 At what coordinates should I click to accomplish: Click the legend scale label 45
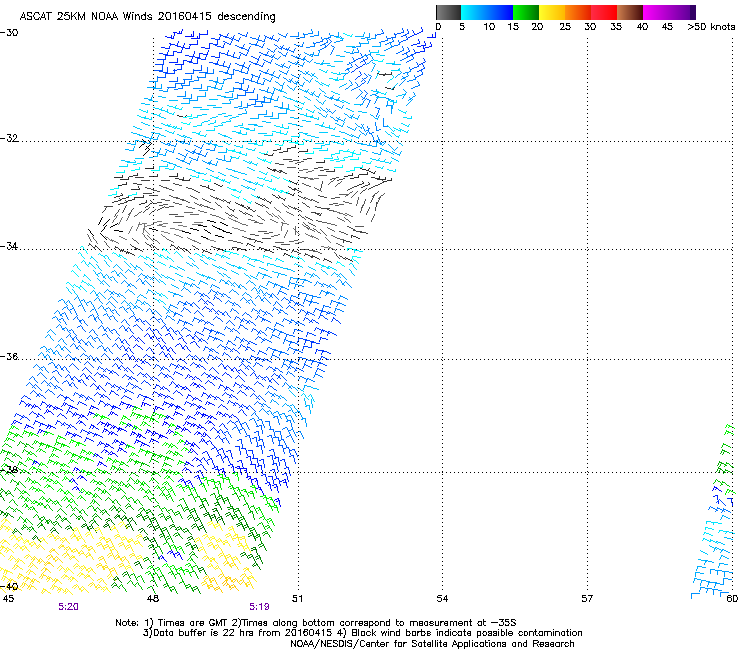tap(667, 27)
